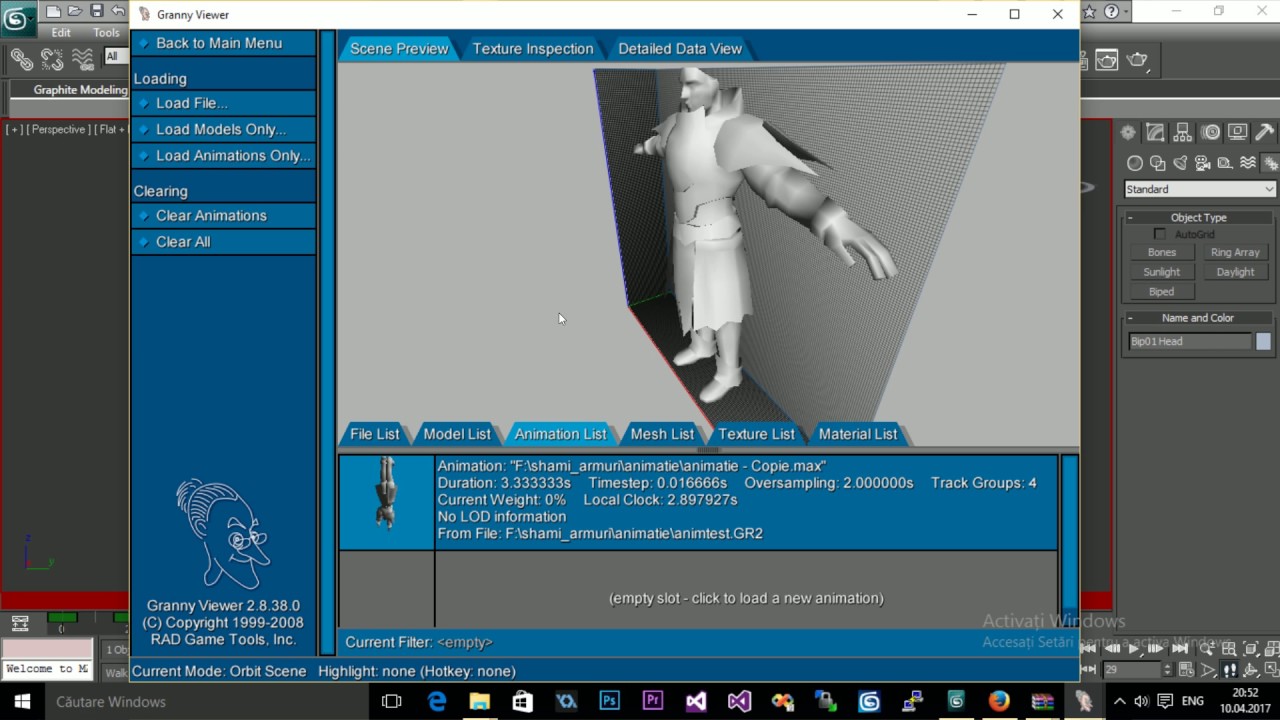Select Helpers category icon
Screen dimensions: 1280x720
[x=1225, y=163]
